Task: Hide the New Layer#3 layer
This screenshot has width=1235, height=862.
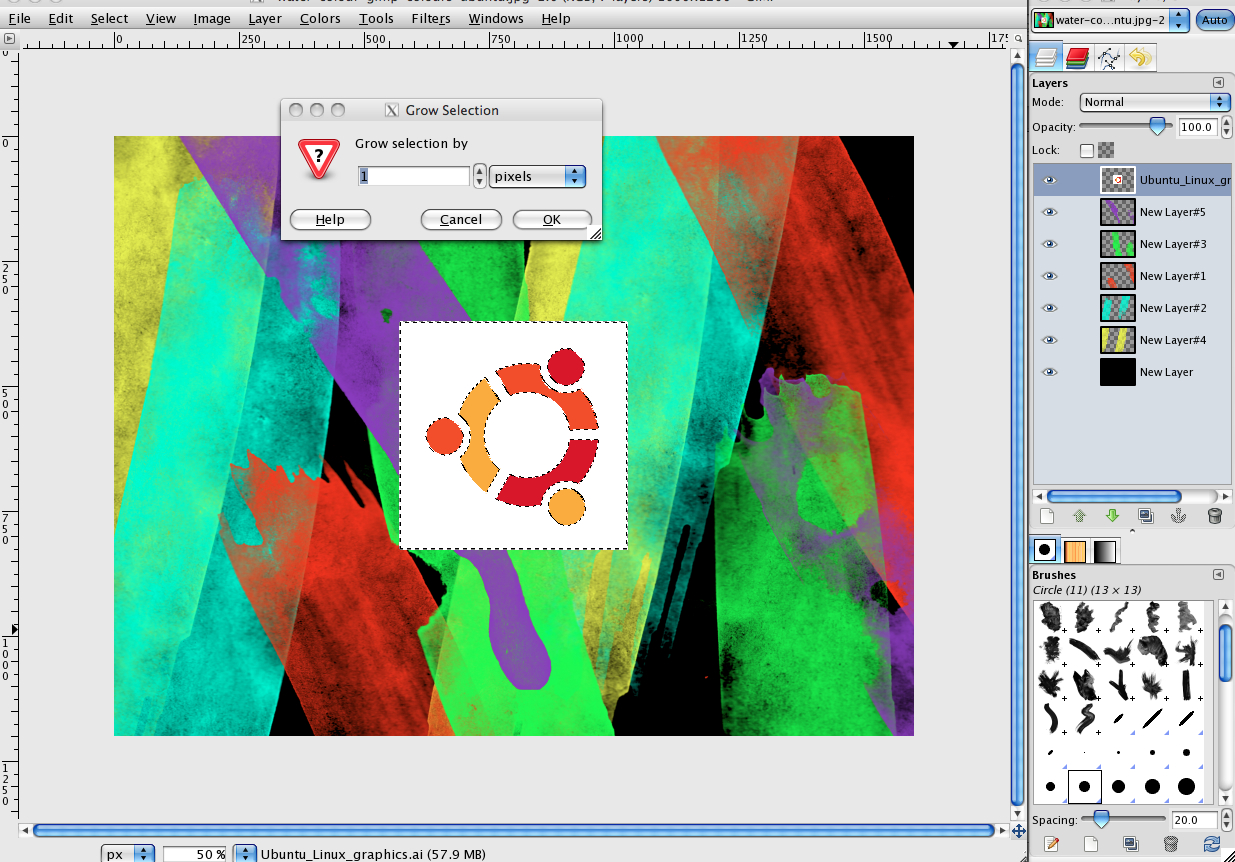Action: [x=1049, y=244]
